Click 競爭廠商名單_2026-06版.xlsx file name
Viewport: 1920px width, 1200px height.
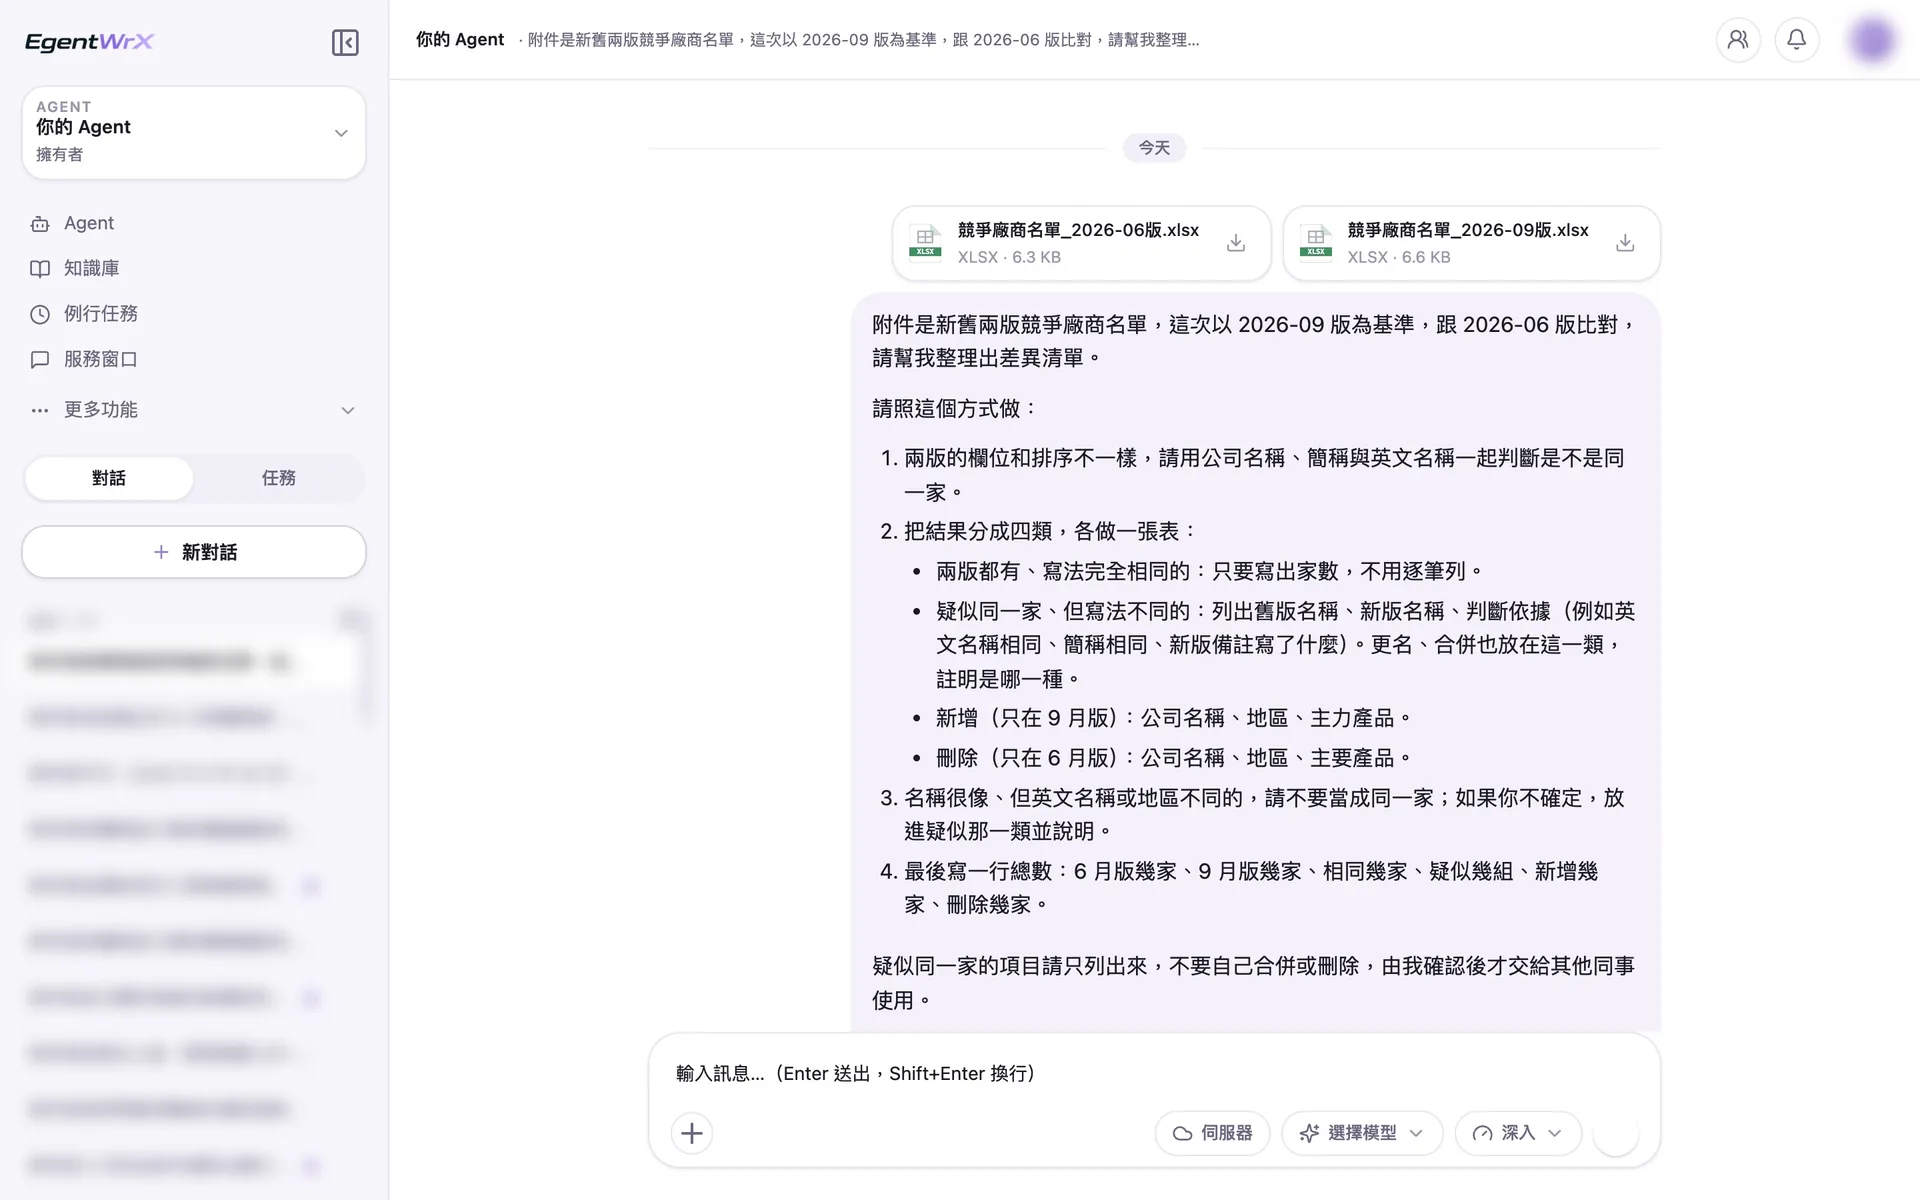point(1078,230)
